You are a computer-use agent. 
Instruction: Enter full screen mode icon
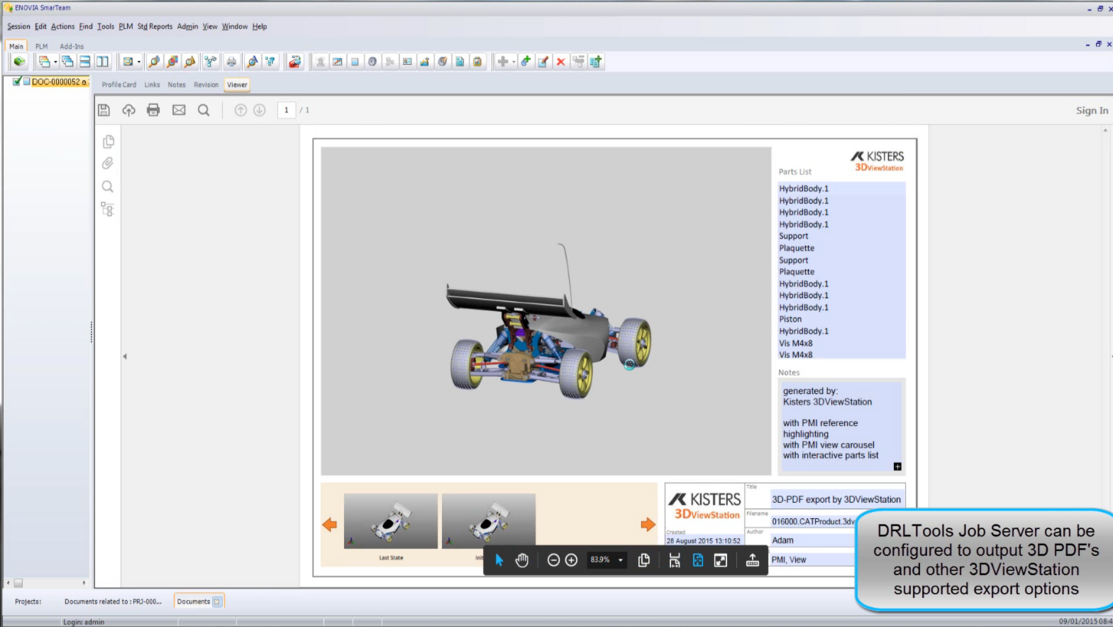coord(720,560)
